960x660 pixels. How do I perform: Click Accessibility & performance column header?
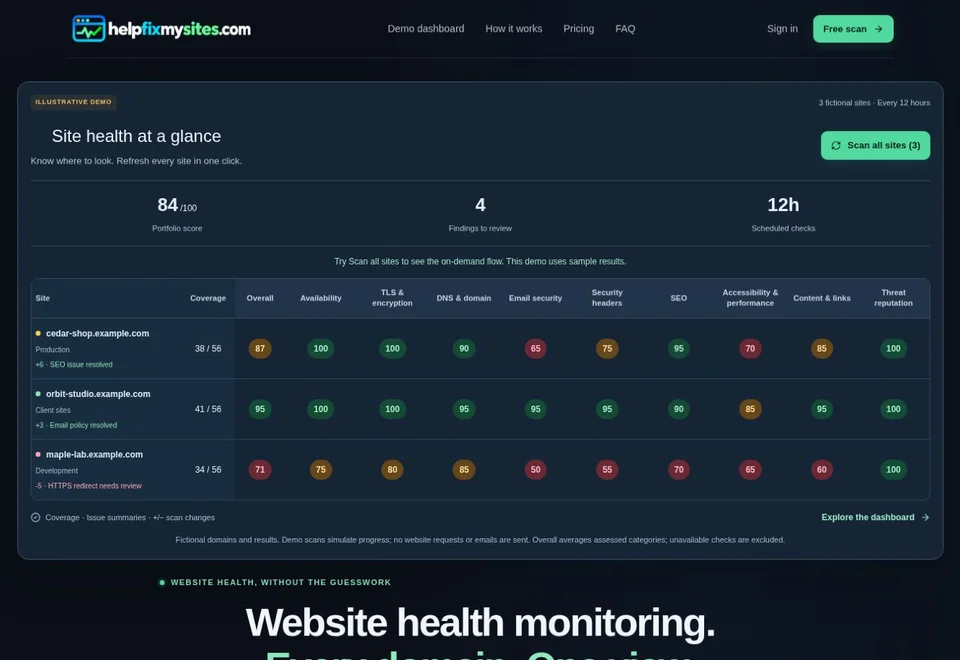(750, 298)
